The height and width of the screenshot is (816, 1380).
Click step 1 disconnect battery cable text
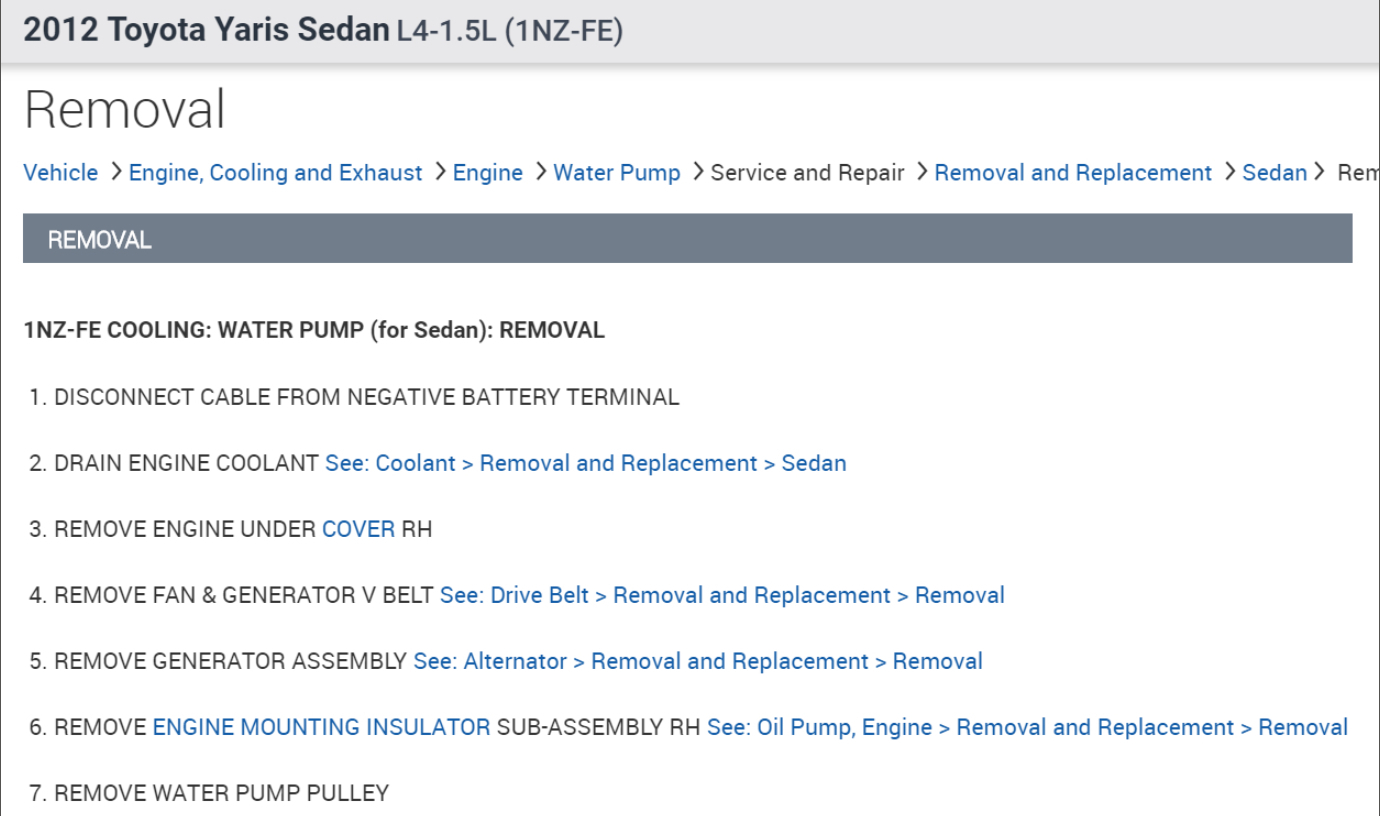tap(366, 397)
